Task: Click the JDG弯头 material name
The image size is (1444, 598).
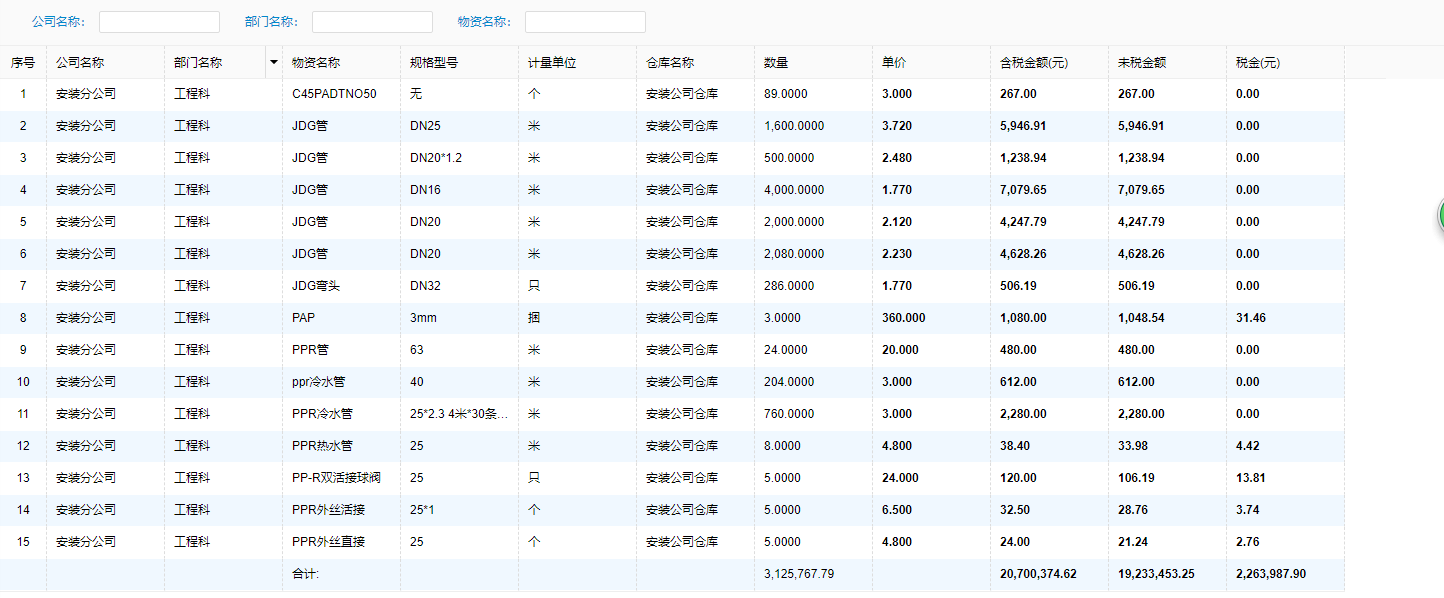Action: (x=316, y=286)
